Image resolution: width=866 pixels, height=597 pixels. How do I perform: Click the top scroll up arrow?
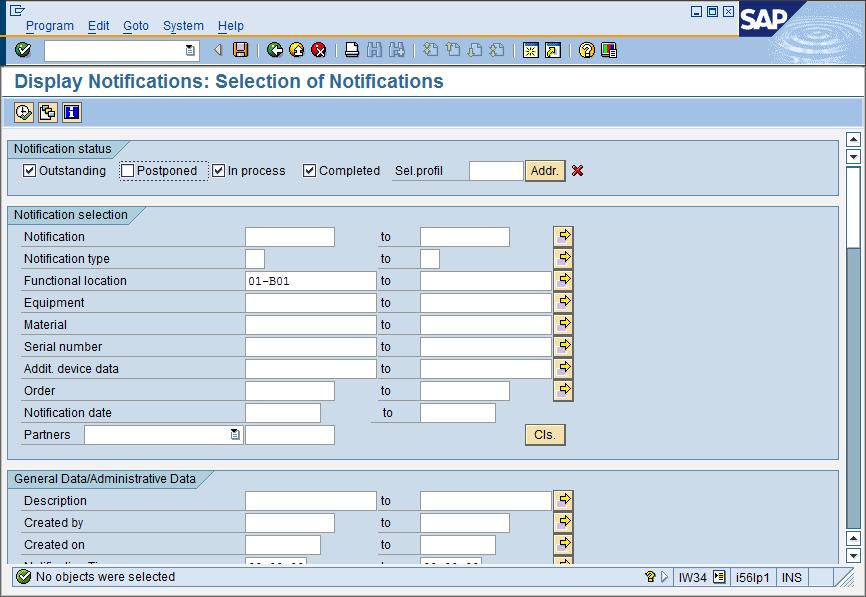tap(853, 140)
